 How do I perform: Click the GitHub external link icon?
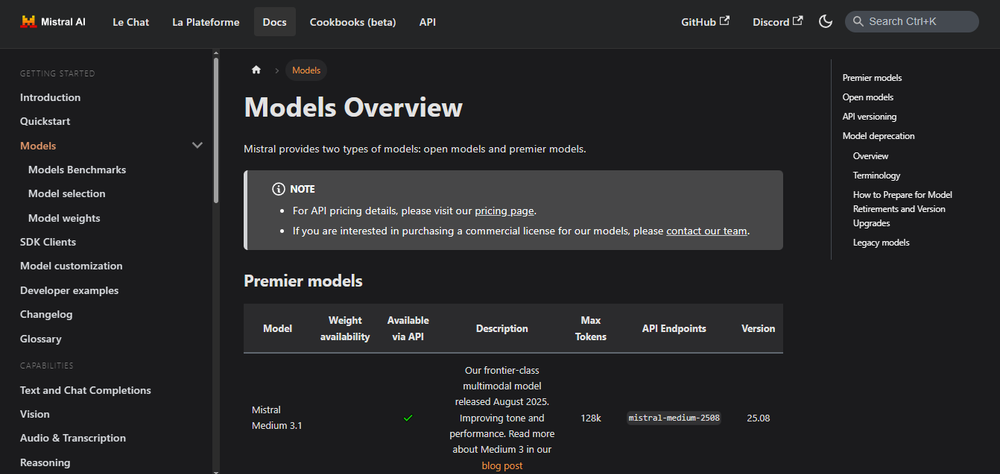[x=724, y=20]
